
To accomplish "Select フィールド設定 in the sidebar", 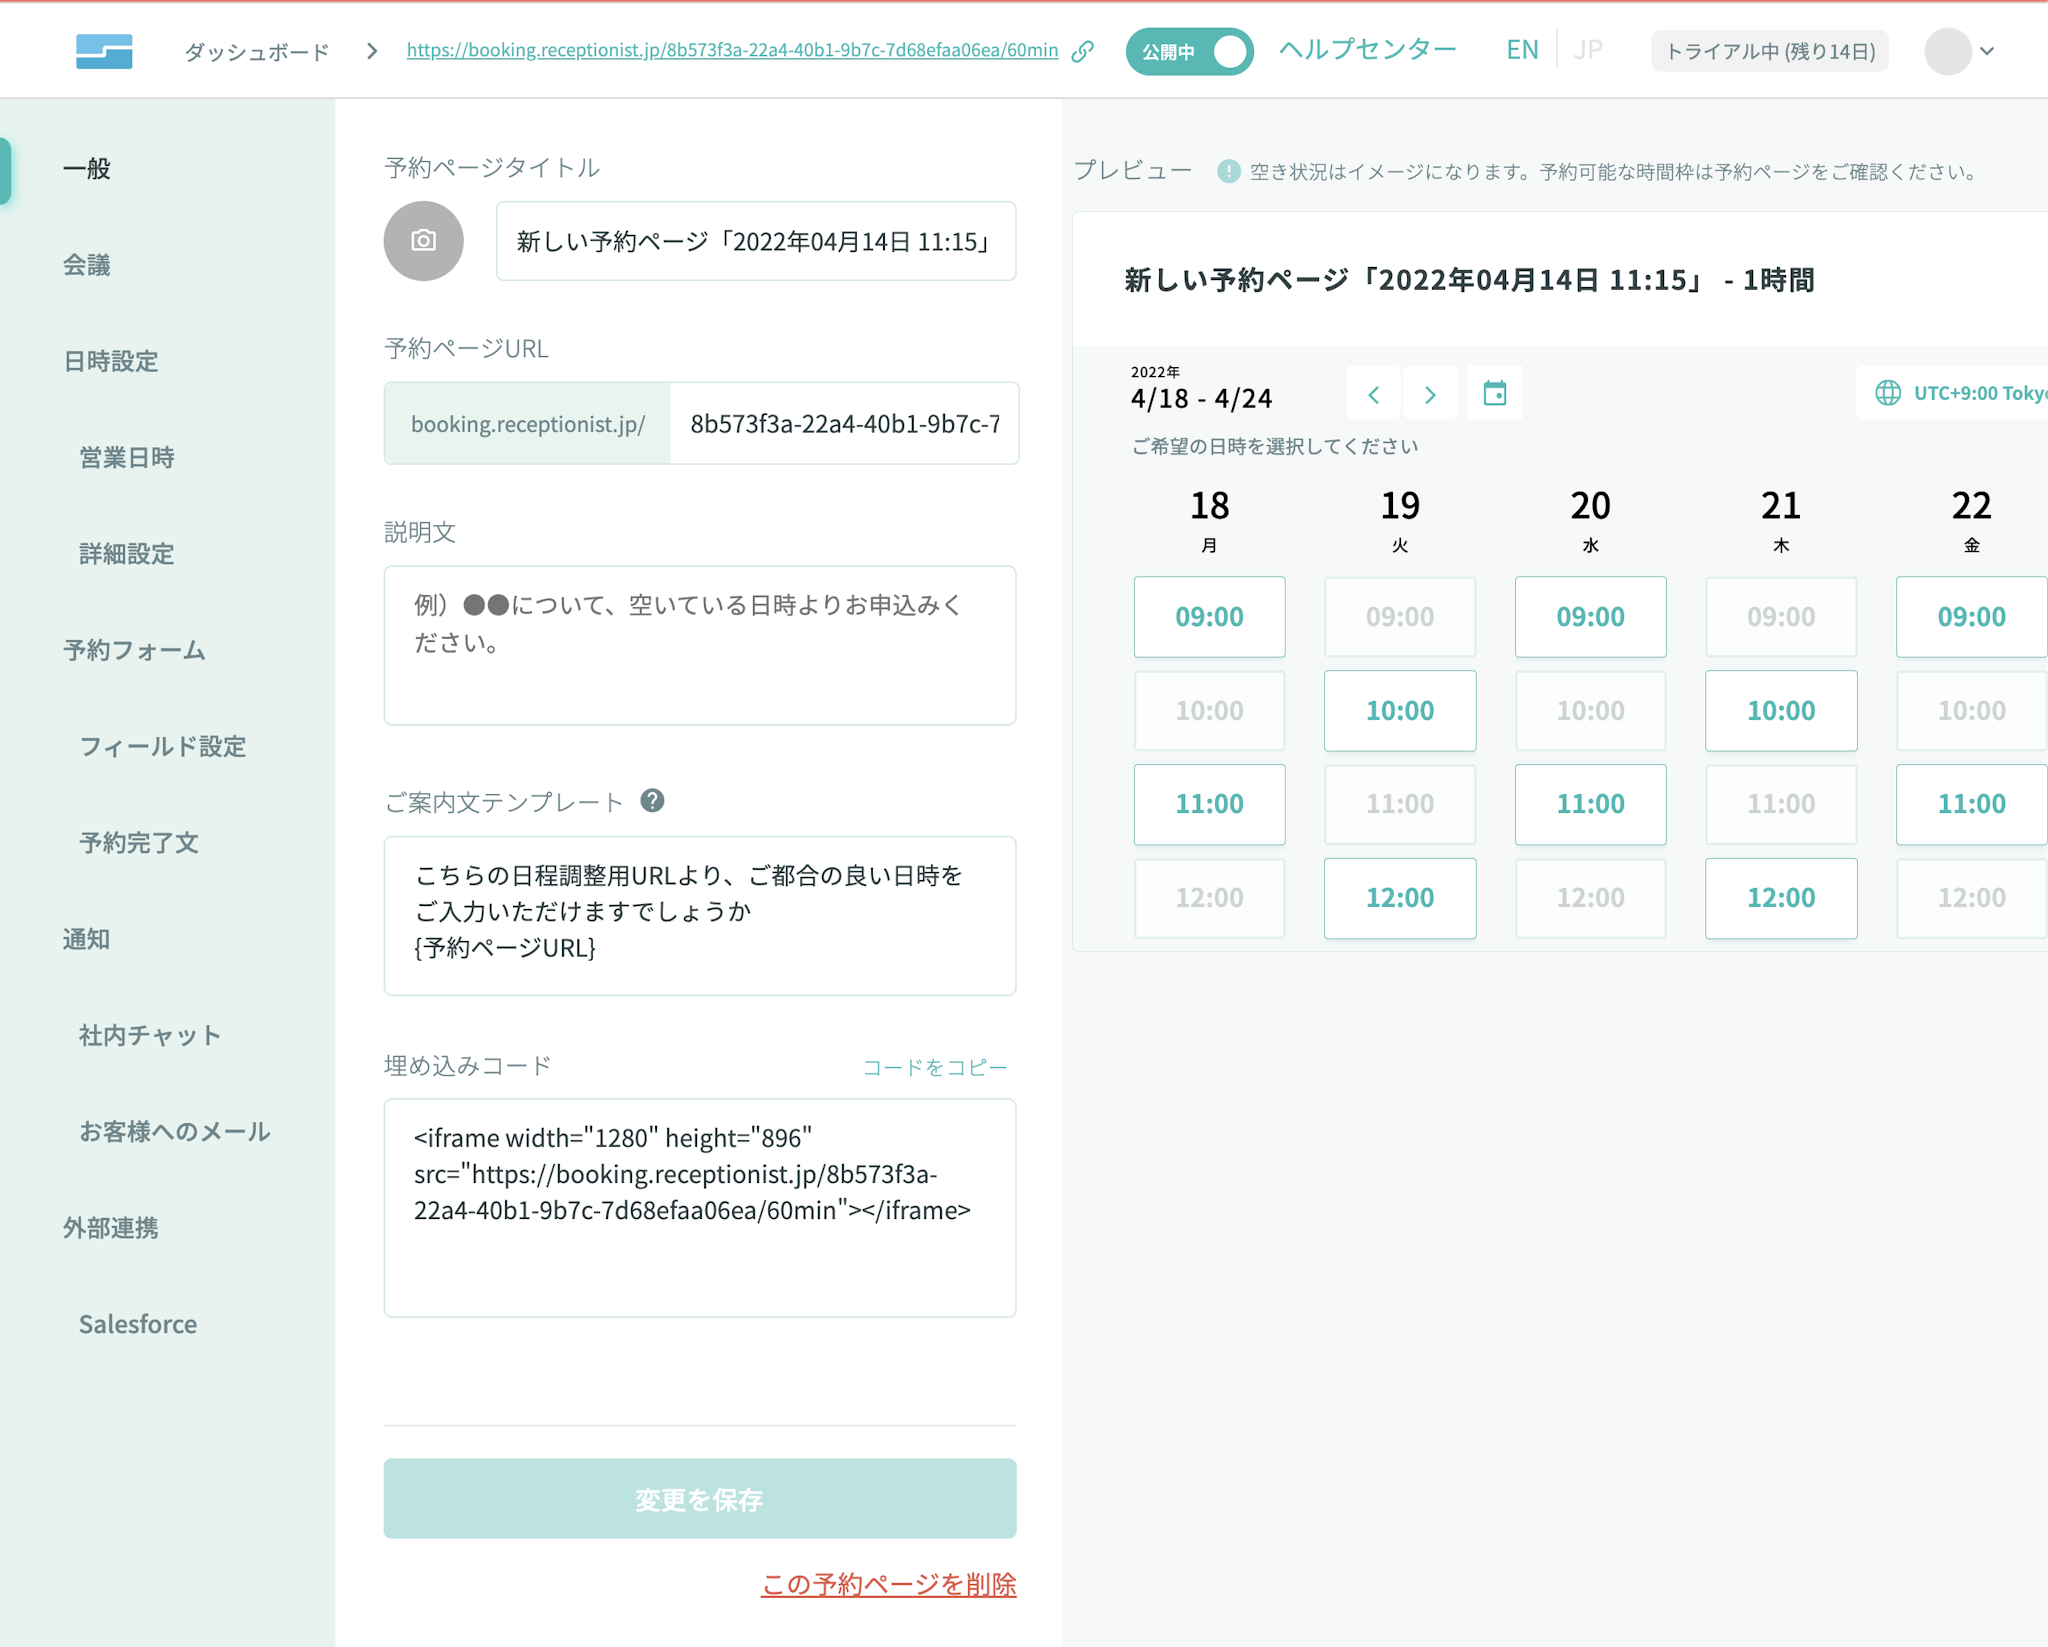I will point(162,747).
